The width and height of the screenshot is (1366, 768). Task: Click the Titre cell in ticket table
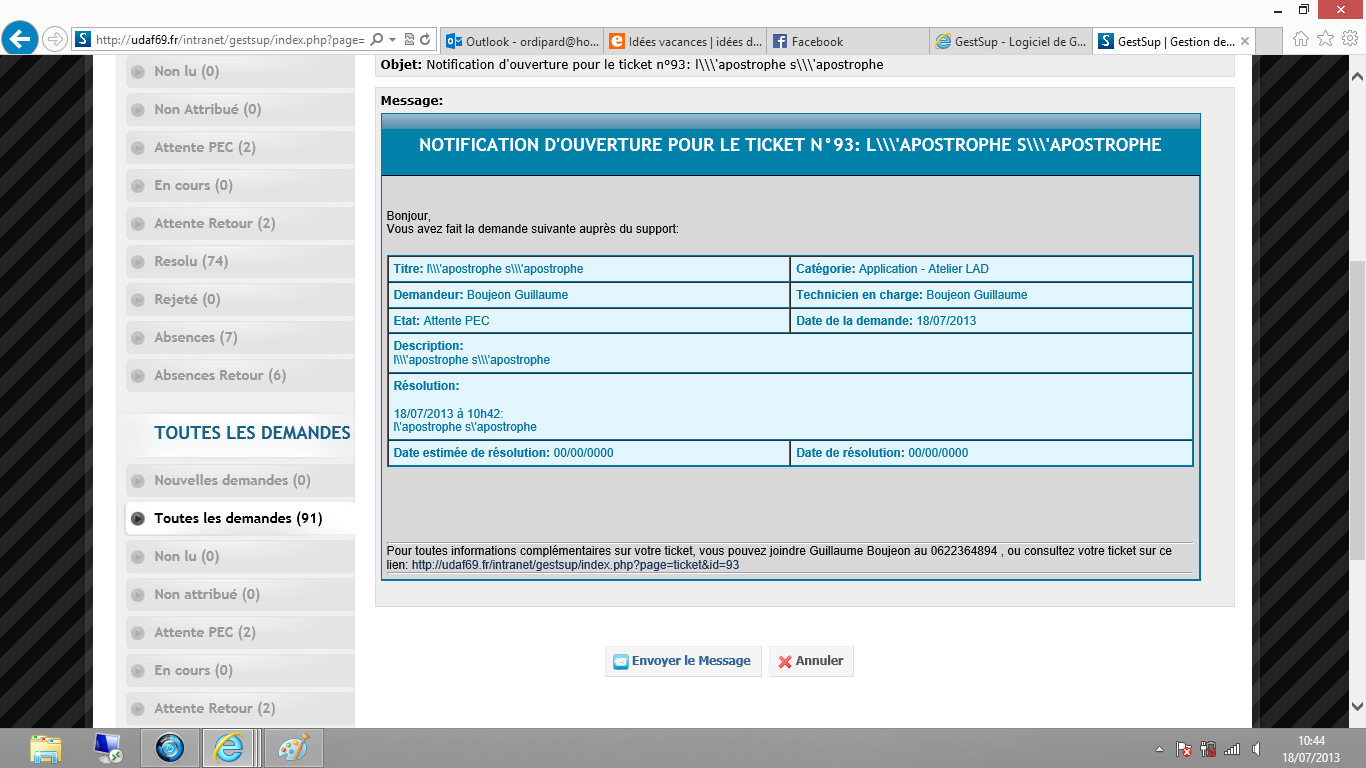[x=589, y=269]
